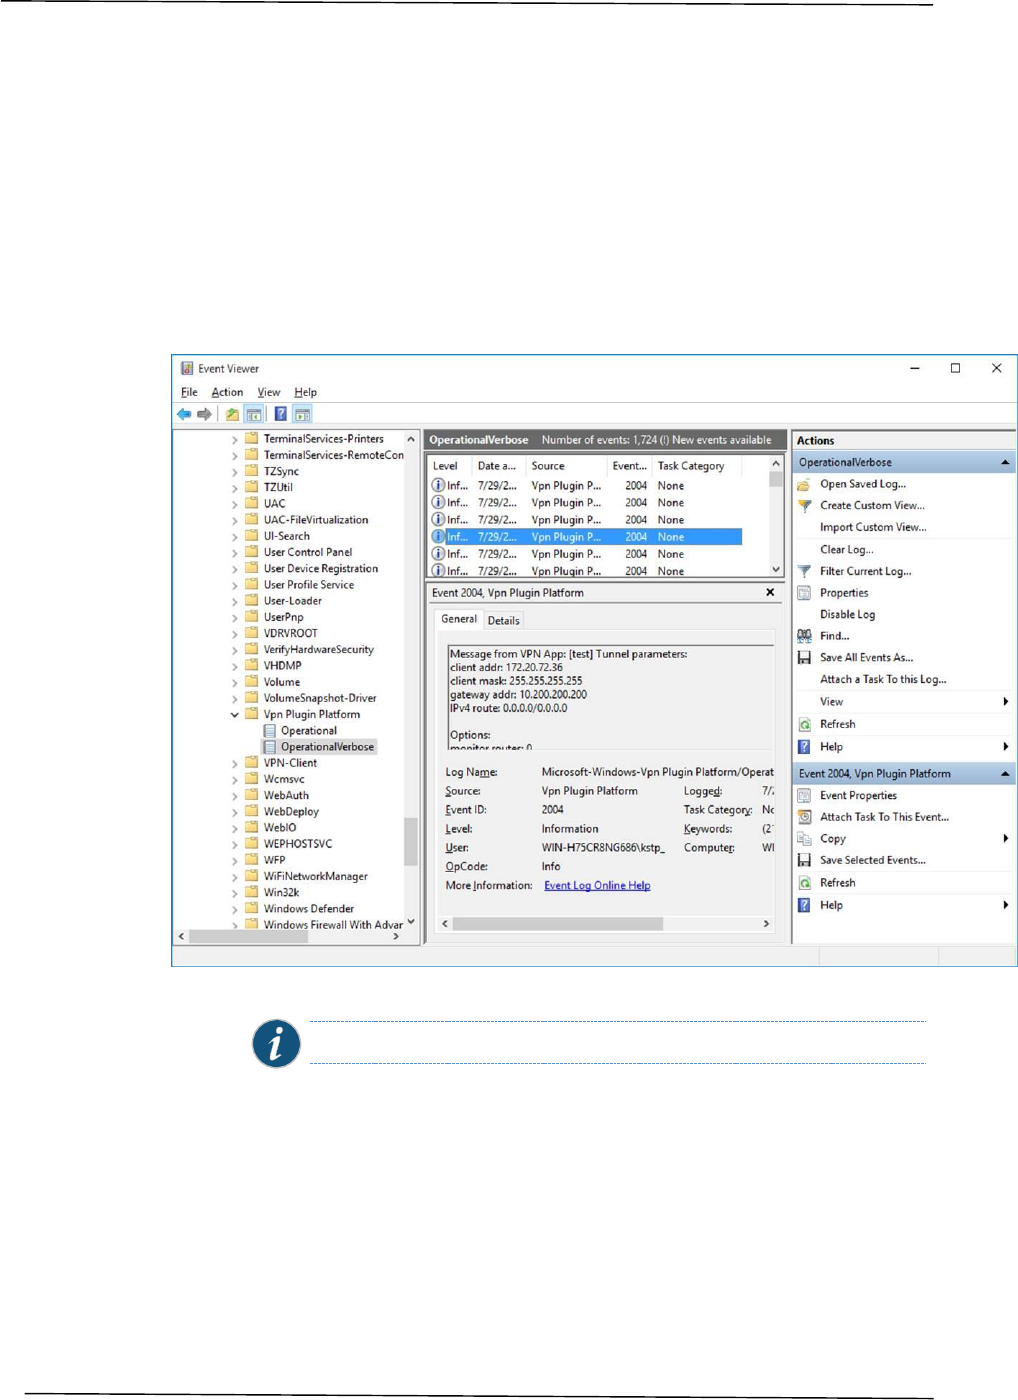Viewport: 1018px width, 1400px height.
Task: Expand the VPN-Client tree node
Action: pos(235,763)
